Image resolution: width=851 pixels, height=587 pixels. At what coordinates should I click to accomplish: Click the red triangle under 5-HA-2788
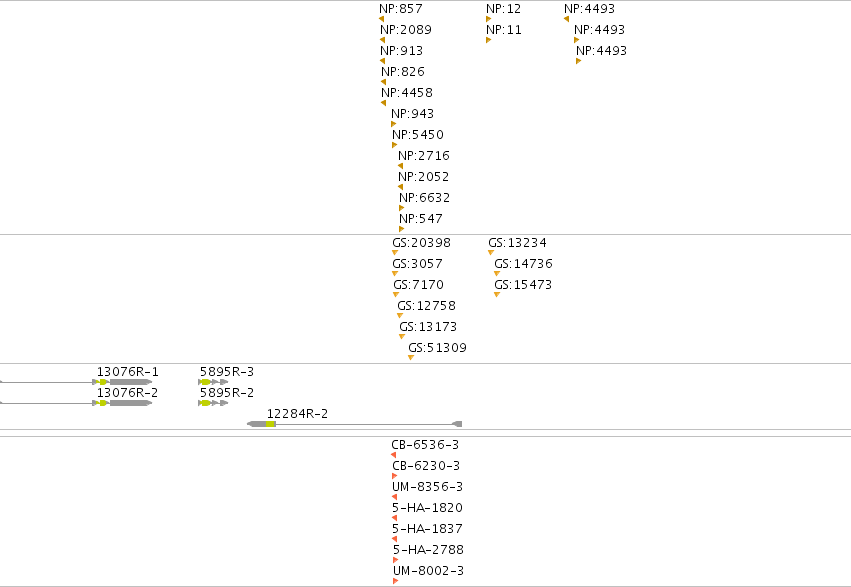click(395, 560)
